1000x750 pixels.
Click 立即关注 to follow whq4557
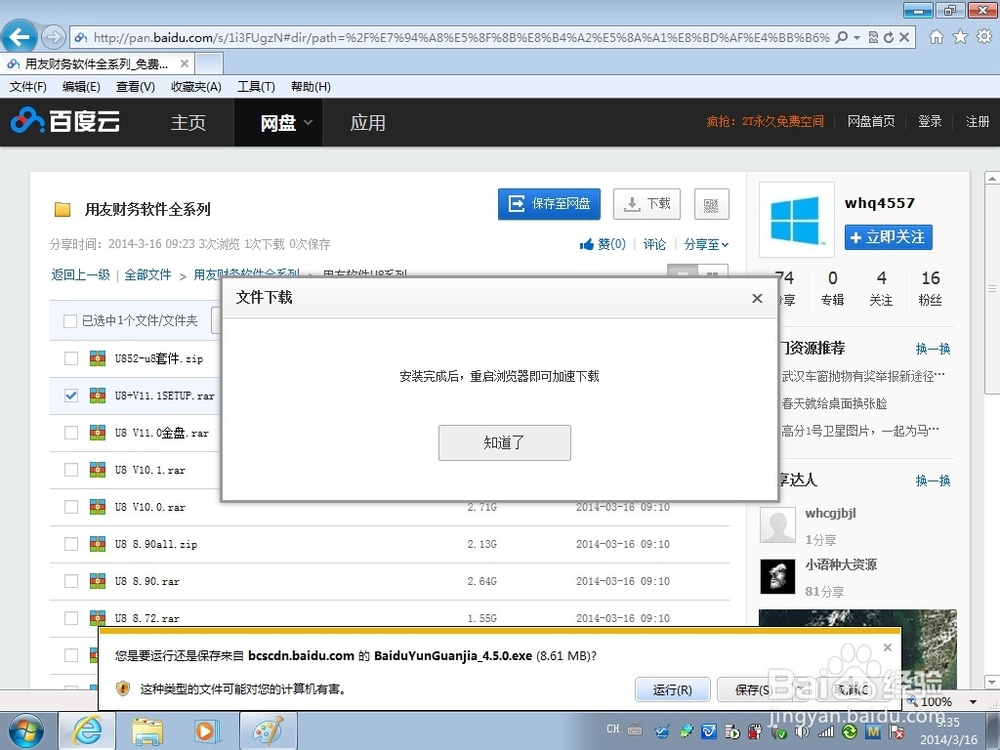pyautogui.click(x=888, y=237)
